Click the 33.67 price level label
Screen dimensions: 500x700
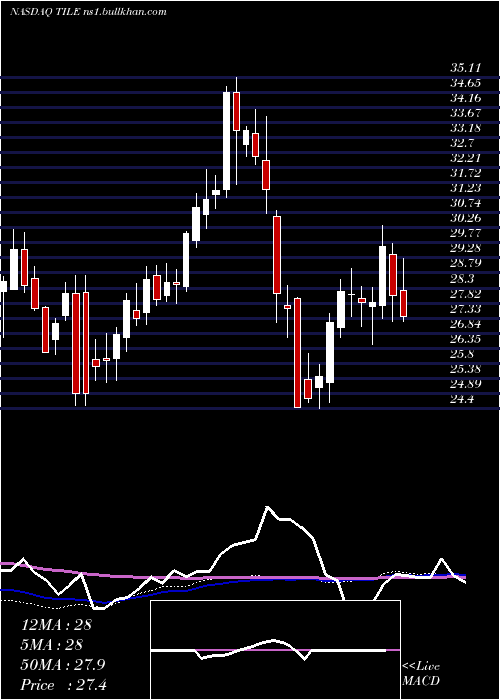[465, 113]
